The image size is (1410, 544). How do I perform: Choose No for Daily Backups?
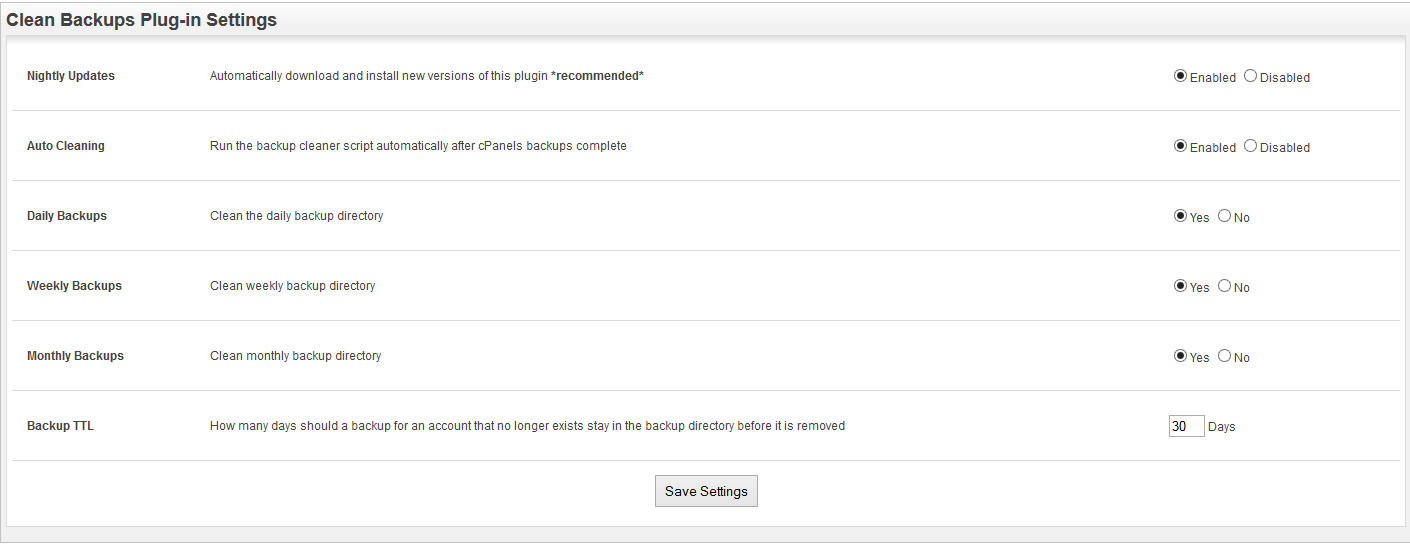(x=1224, y=216)
